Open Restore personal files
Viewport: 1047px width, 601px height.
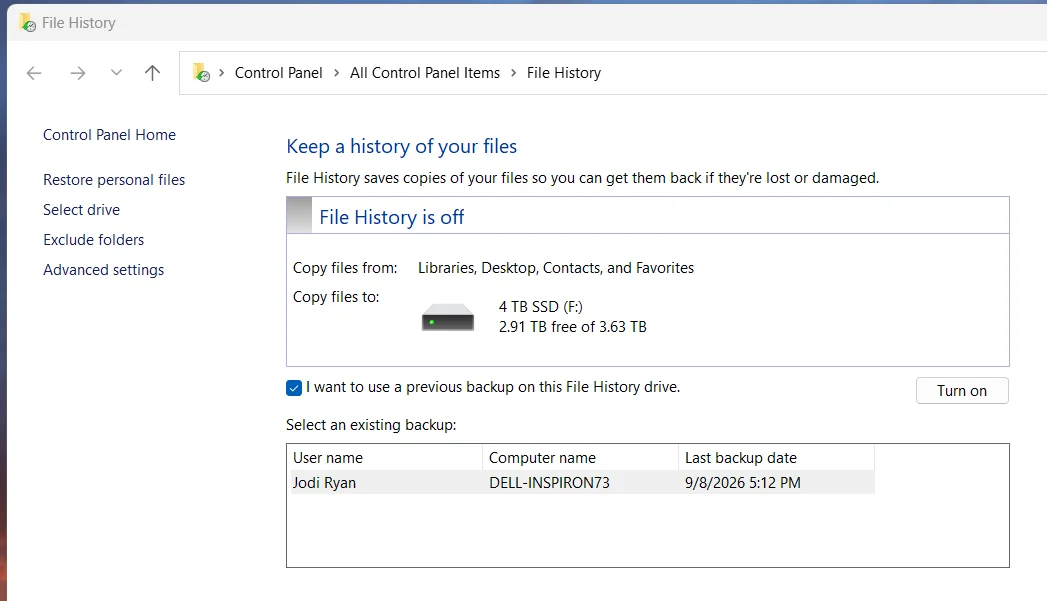tap(114, 180)
